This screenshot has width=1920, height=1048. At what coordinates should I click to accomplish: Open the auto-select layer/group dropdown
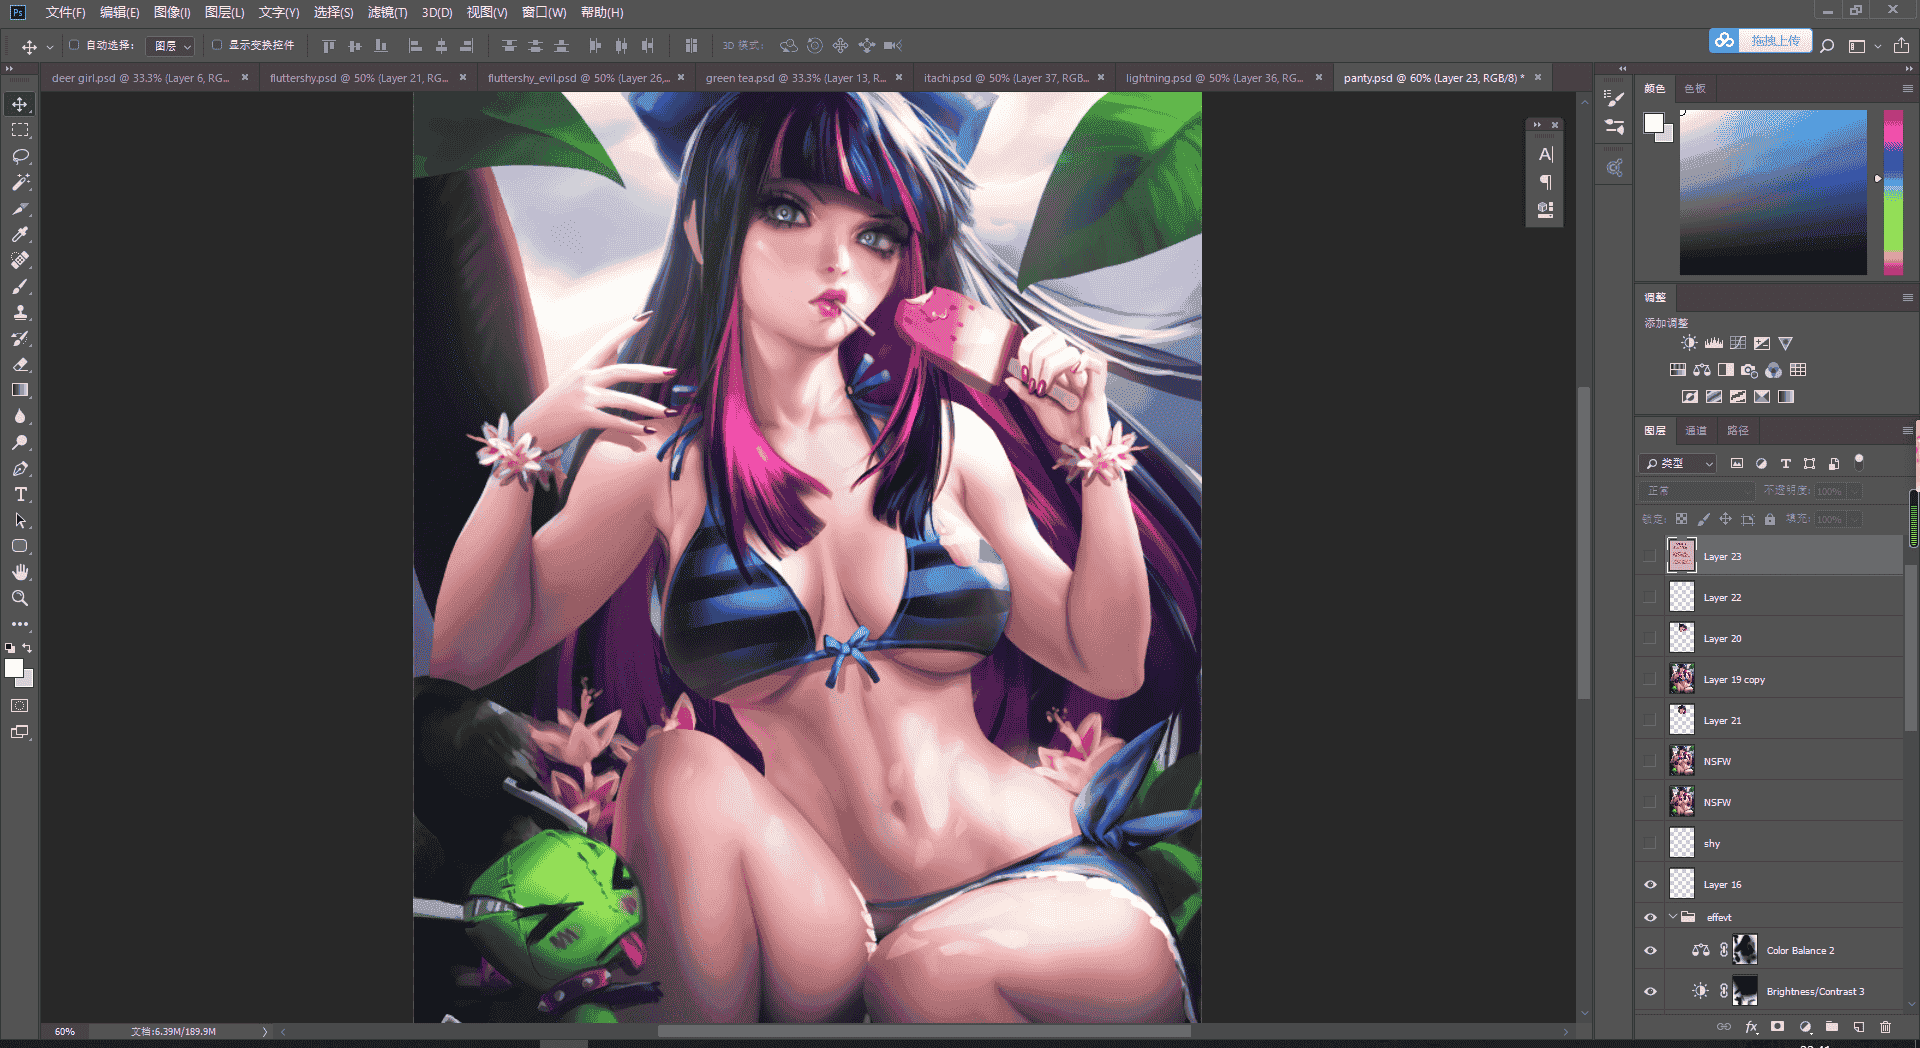coord(170,46)
